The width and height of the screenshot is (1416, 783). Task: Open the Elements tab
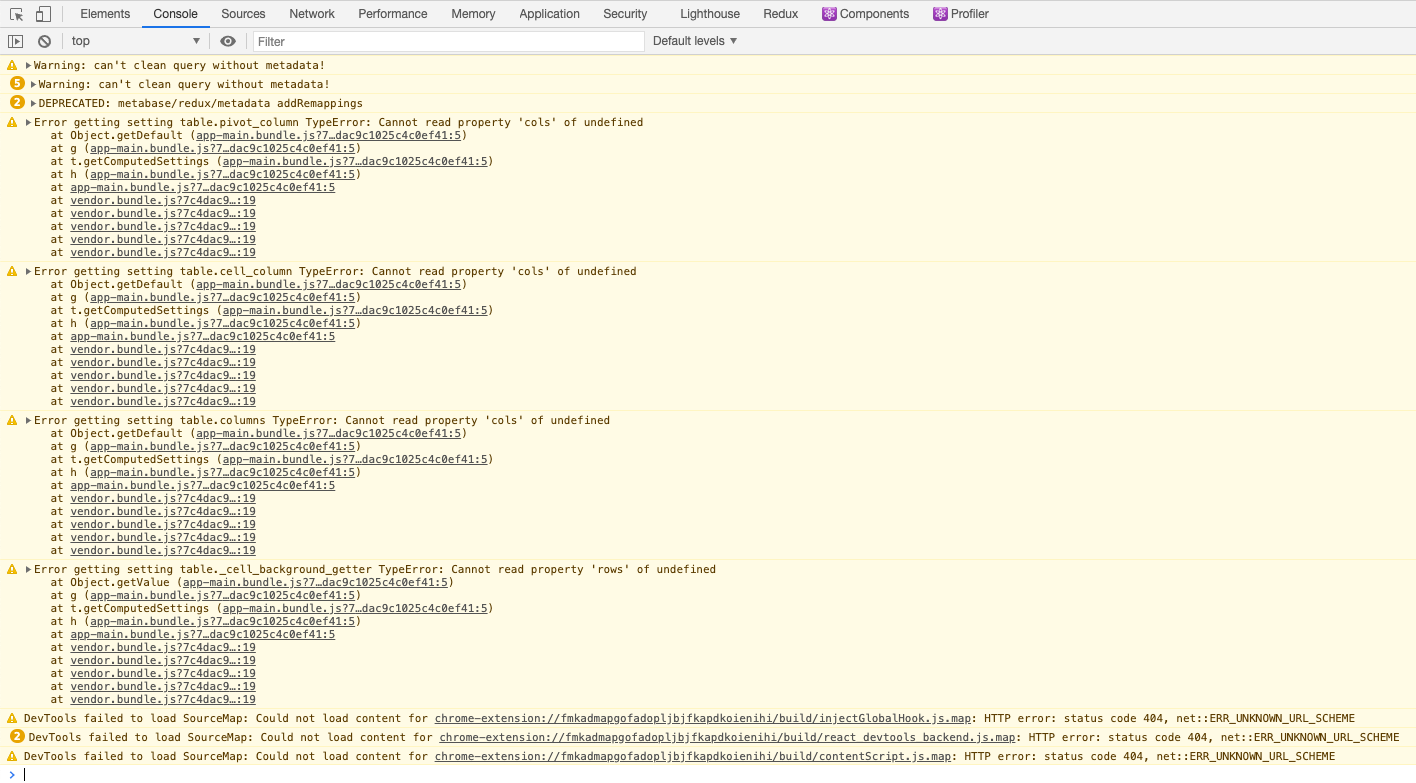105,14
